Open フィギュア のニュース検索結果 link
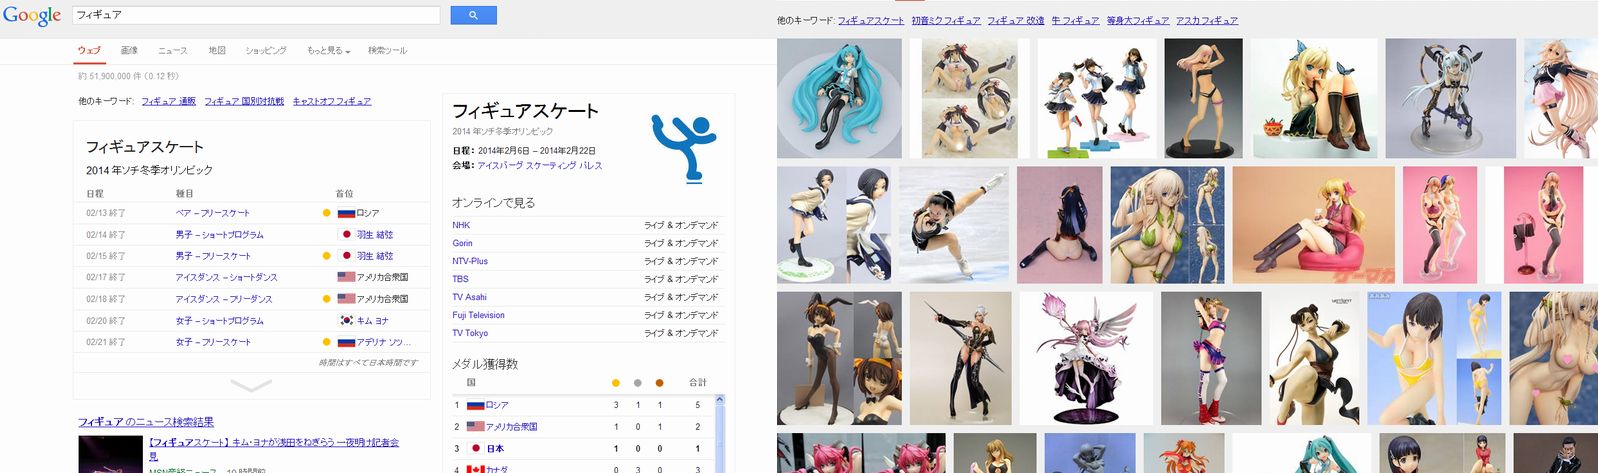Viewport: 1598px width, 473px height. pos(146,422)
